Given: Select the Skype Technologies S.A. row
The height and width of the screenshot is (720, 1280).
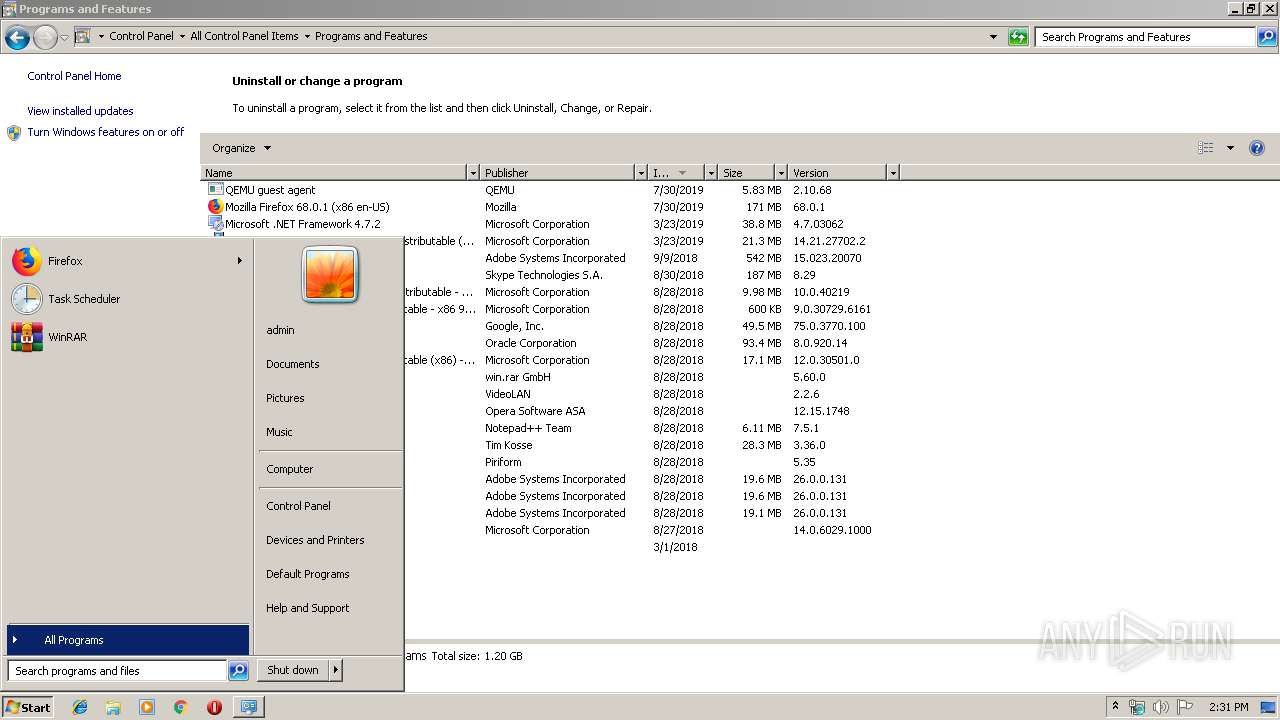Looking at the screenshot, I should pyautogui.click(x=544, y=275).
